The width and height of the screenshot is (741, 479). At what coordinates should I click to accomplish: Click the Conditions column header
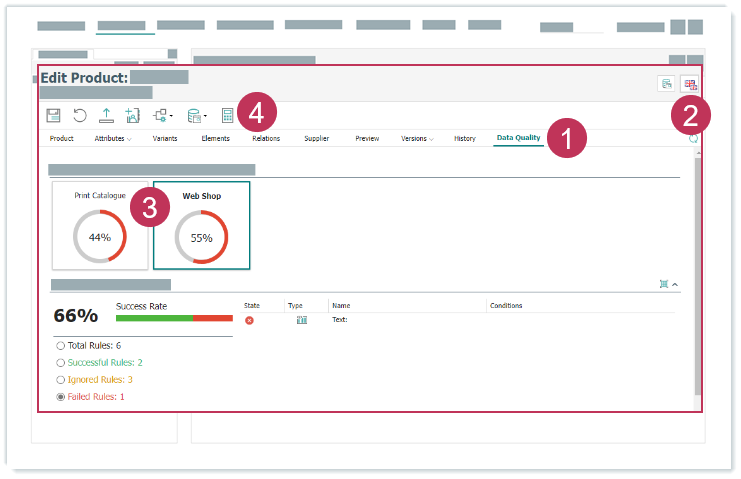pyautogui.click(x=506, y=306)
